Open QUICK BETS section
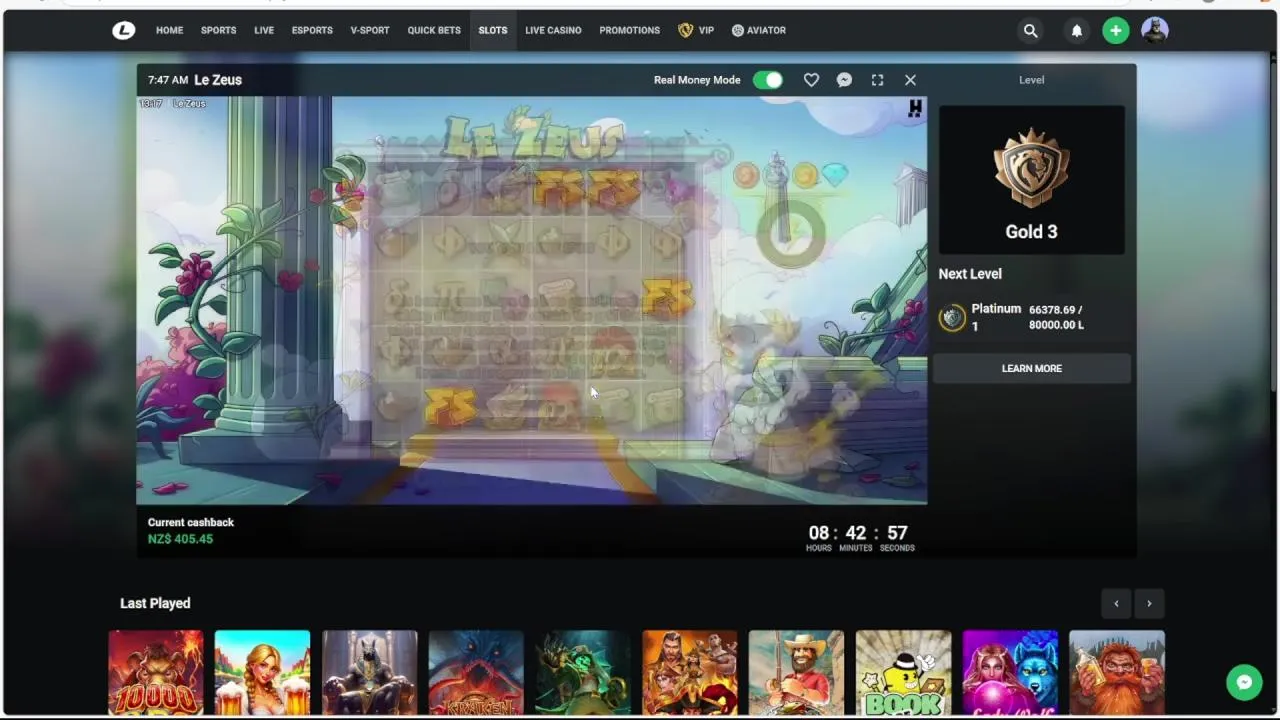This screenshot has width=1280, height=720. pyautogui.click(x=434, y=31)
